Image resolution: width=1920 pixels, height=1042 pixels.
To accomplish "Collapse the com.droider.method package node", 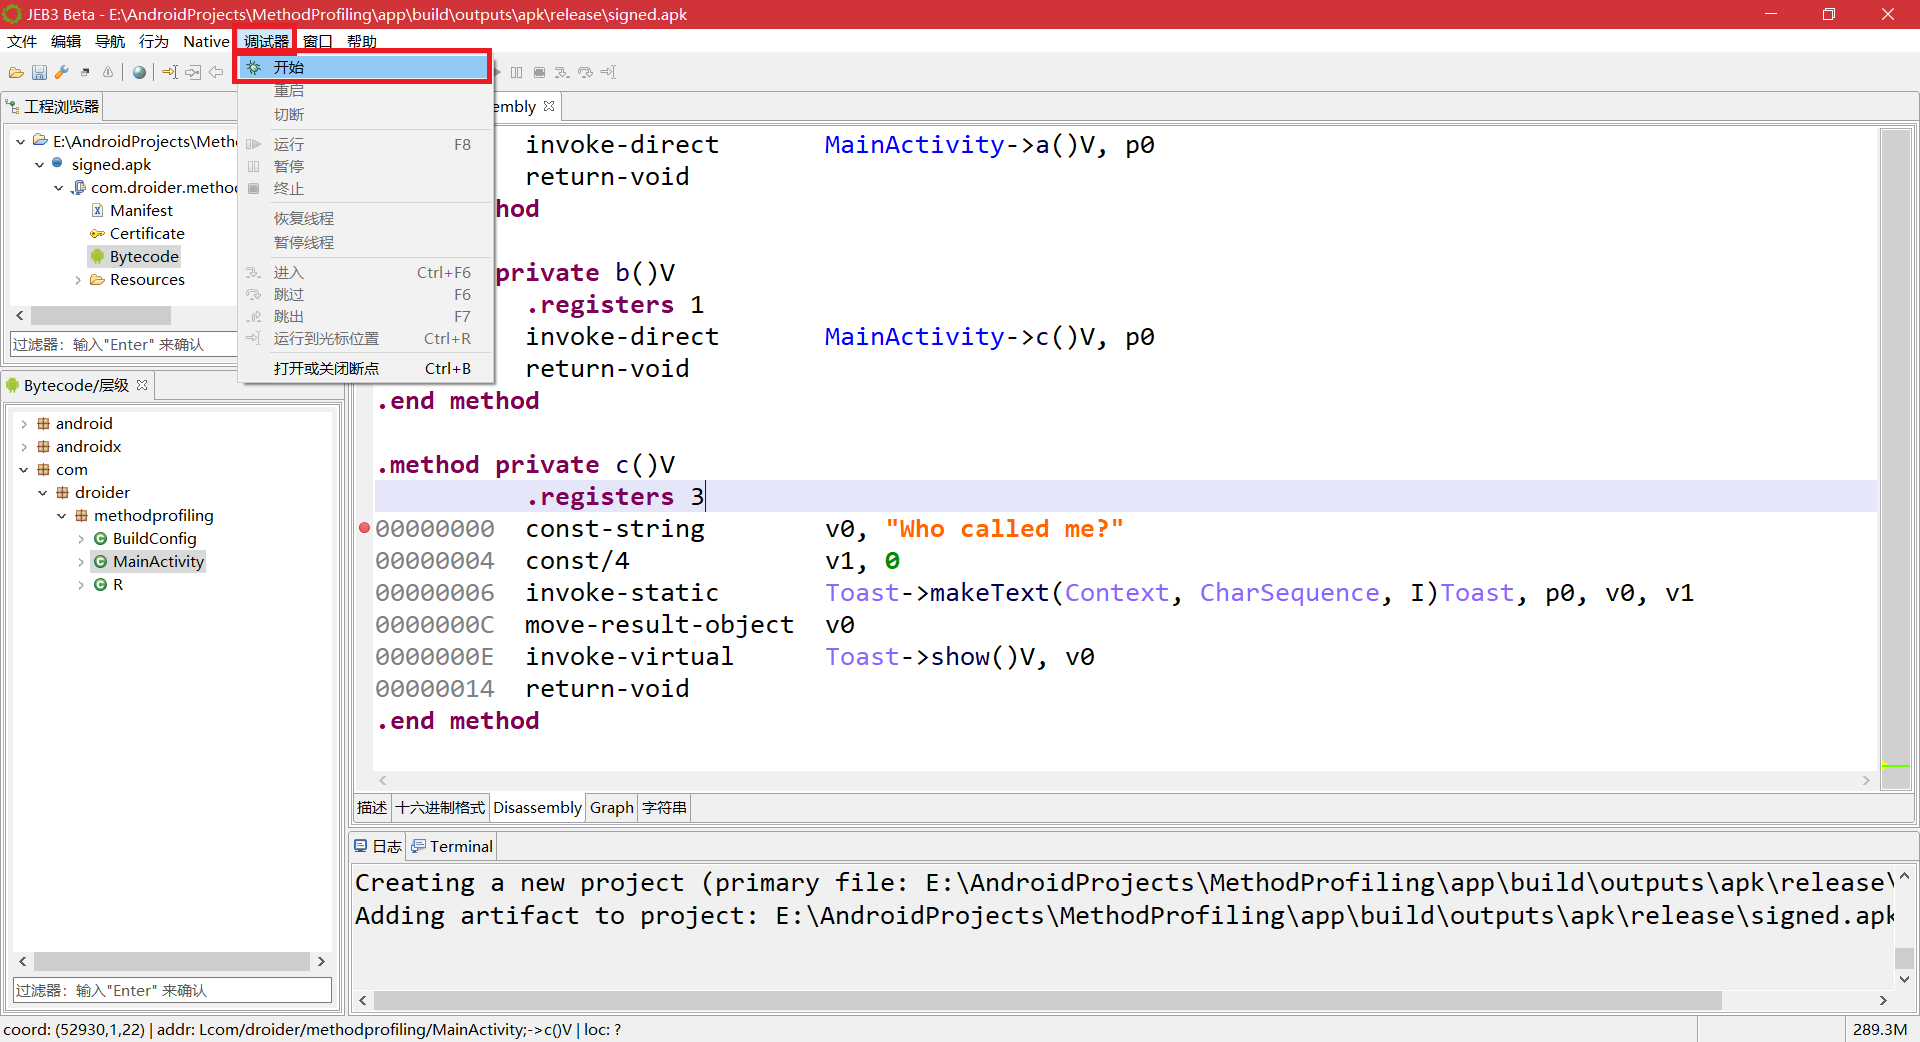I will [x=58, y=187].
